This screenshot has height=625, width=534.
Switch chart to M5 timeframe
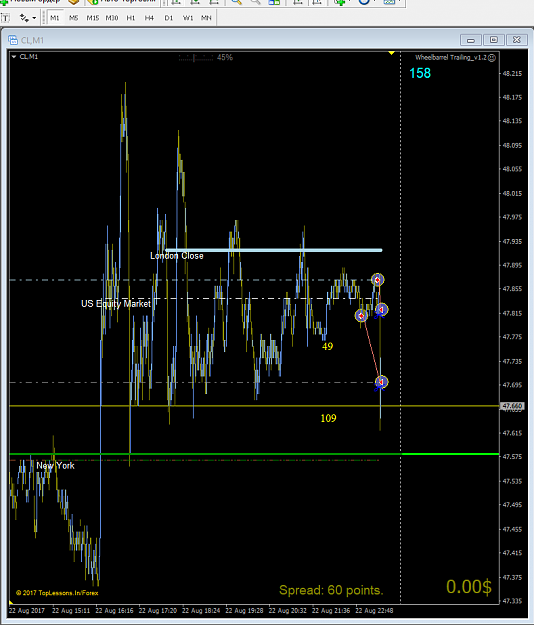(x=73, y=18)
